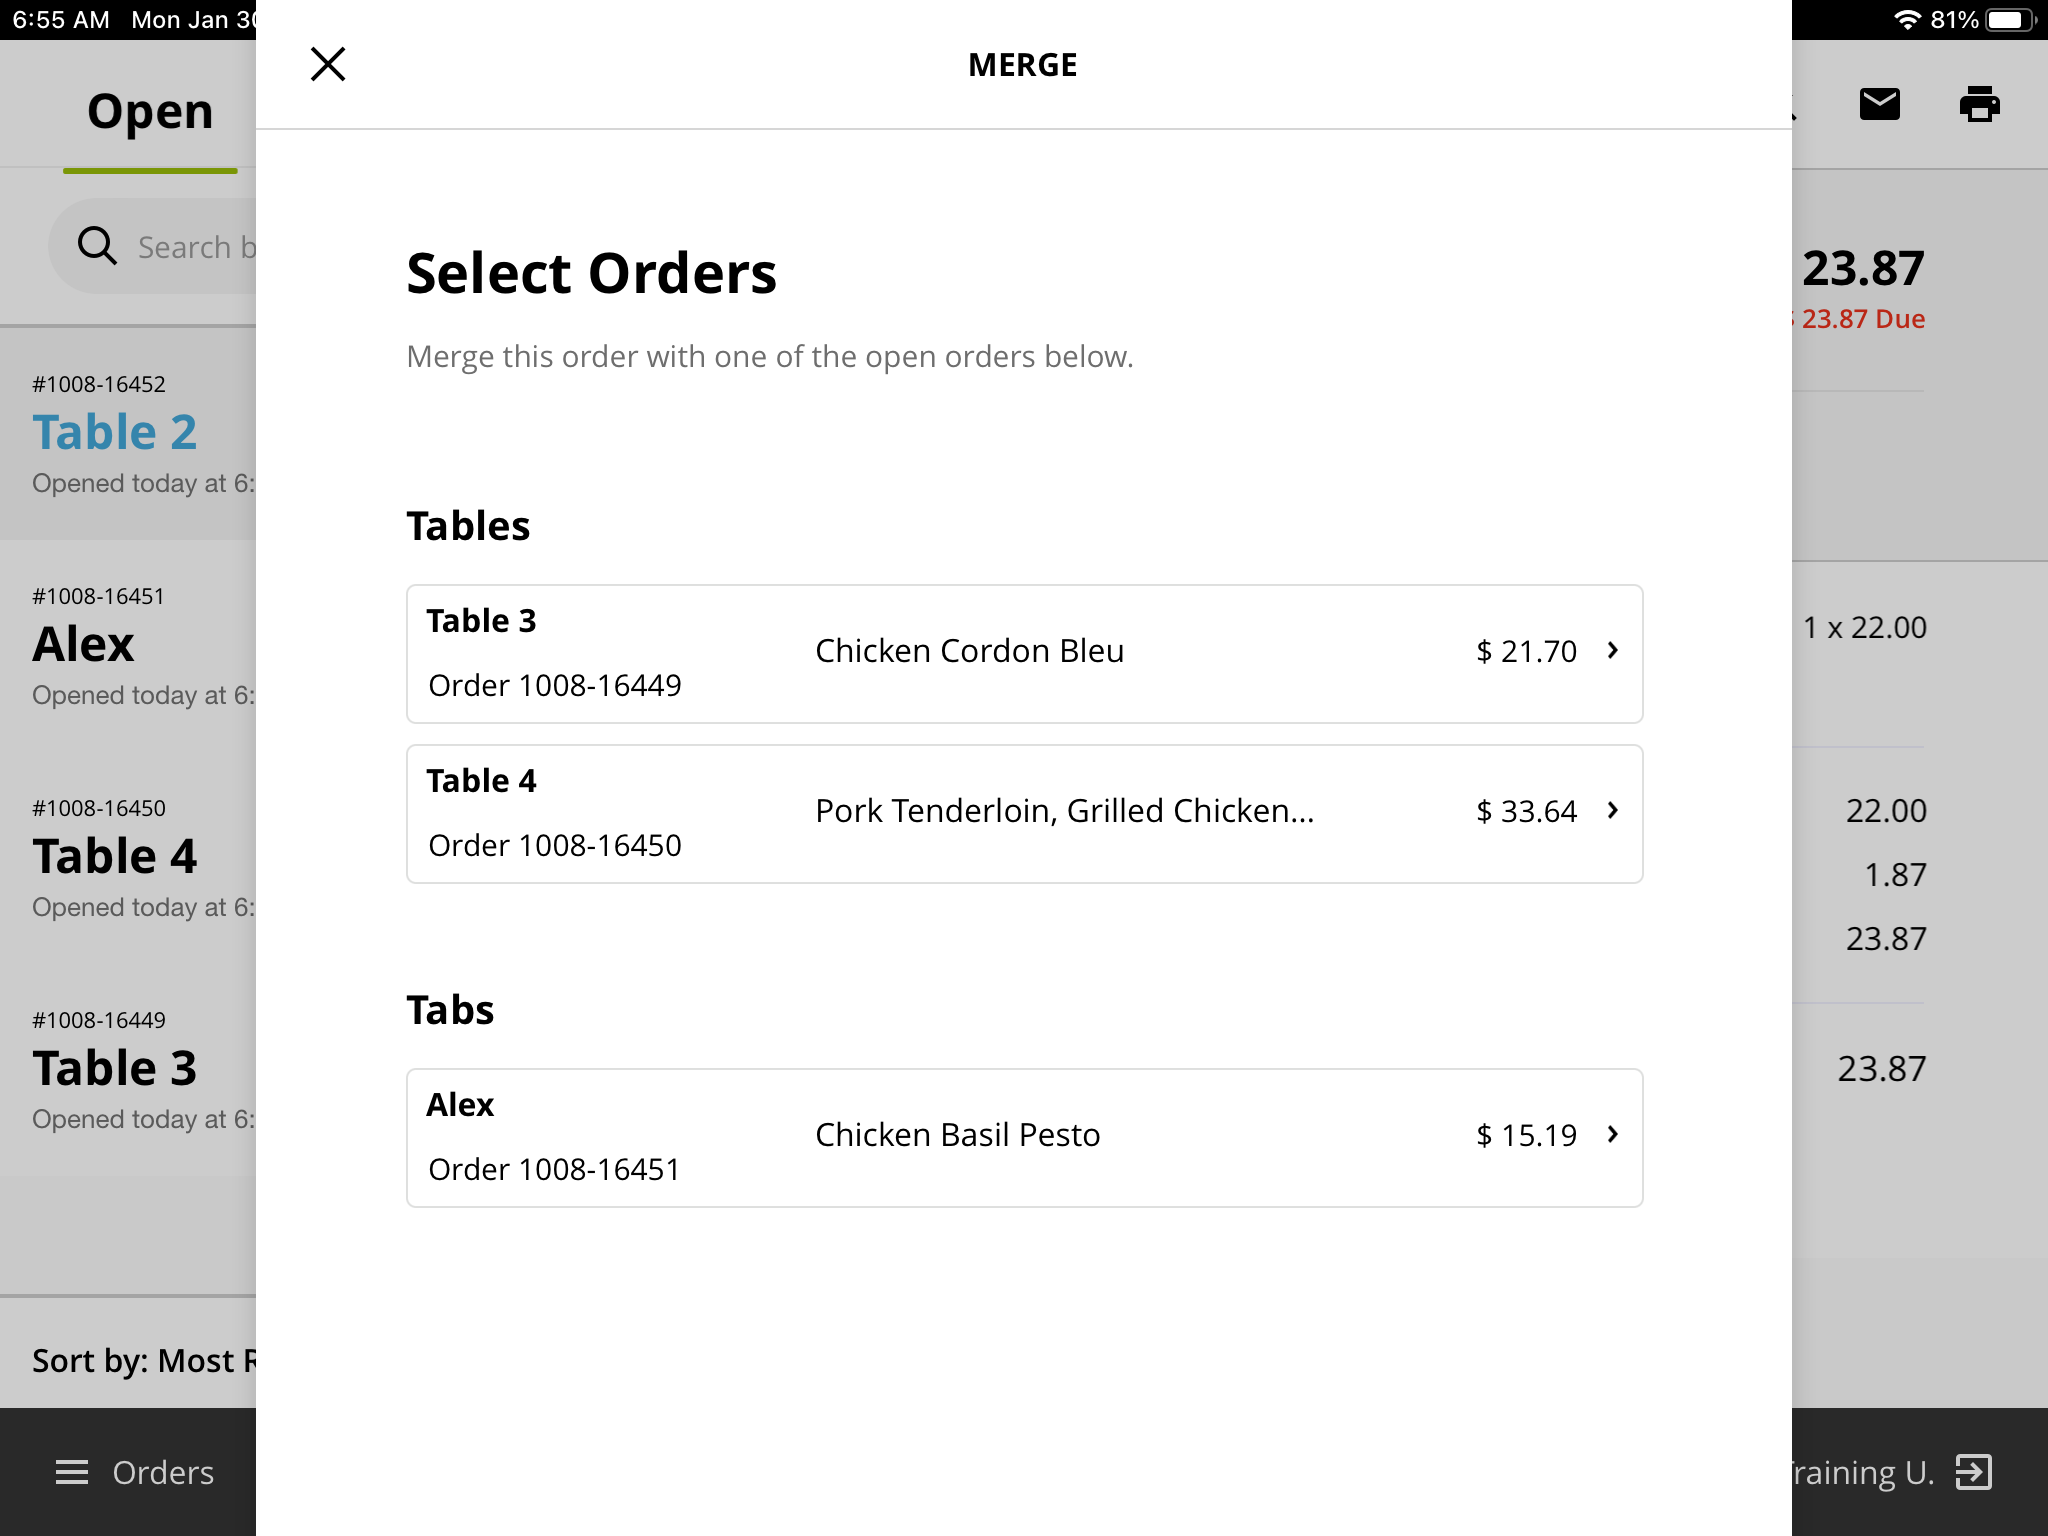Open the email receipt icon
This screenshot has height=1536, width=2048.
1881,104
